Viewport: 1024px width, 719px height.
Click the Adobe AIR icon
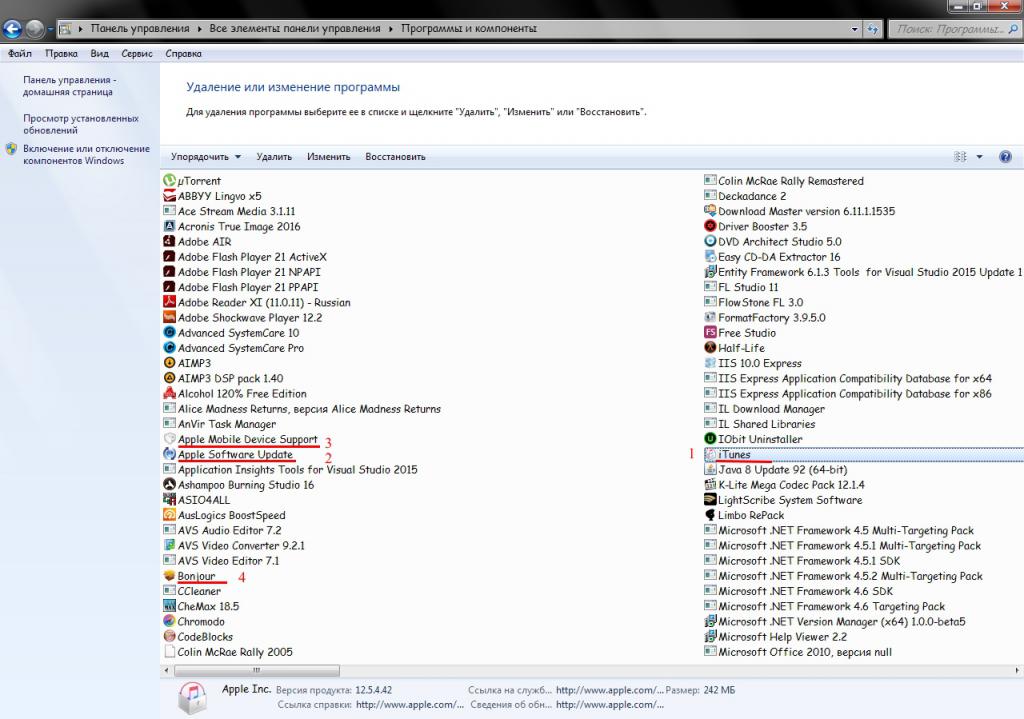coord(169,242)
